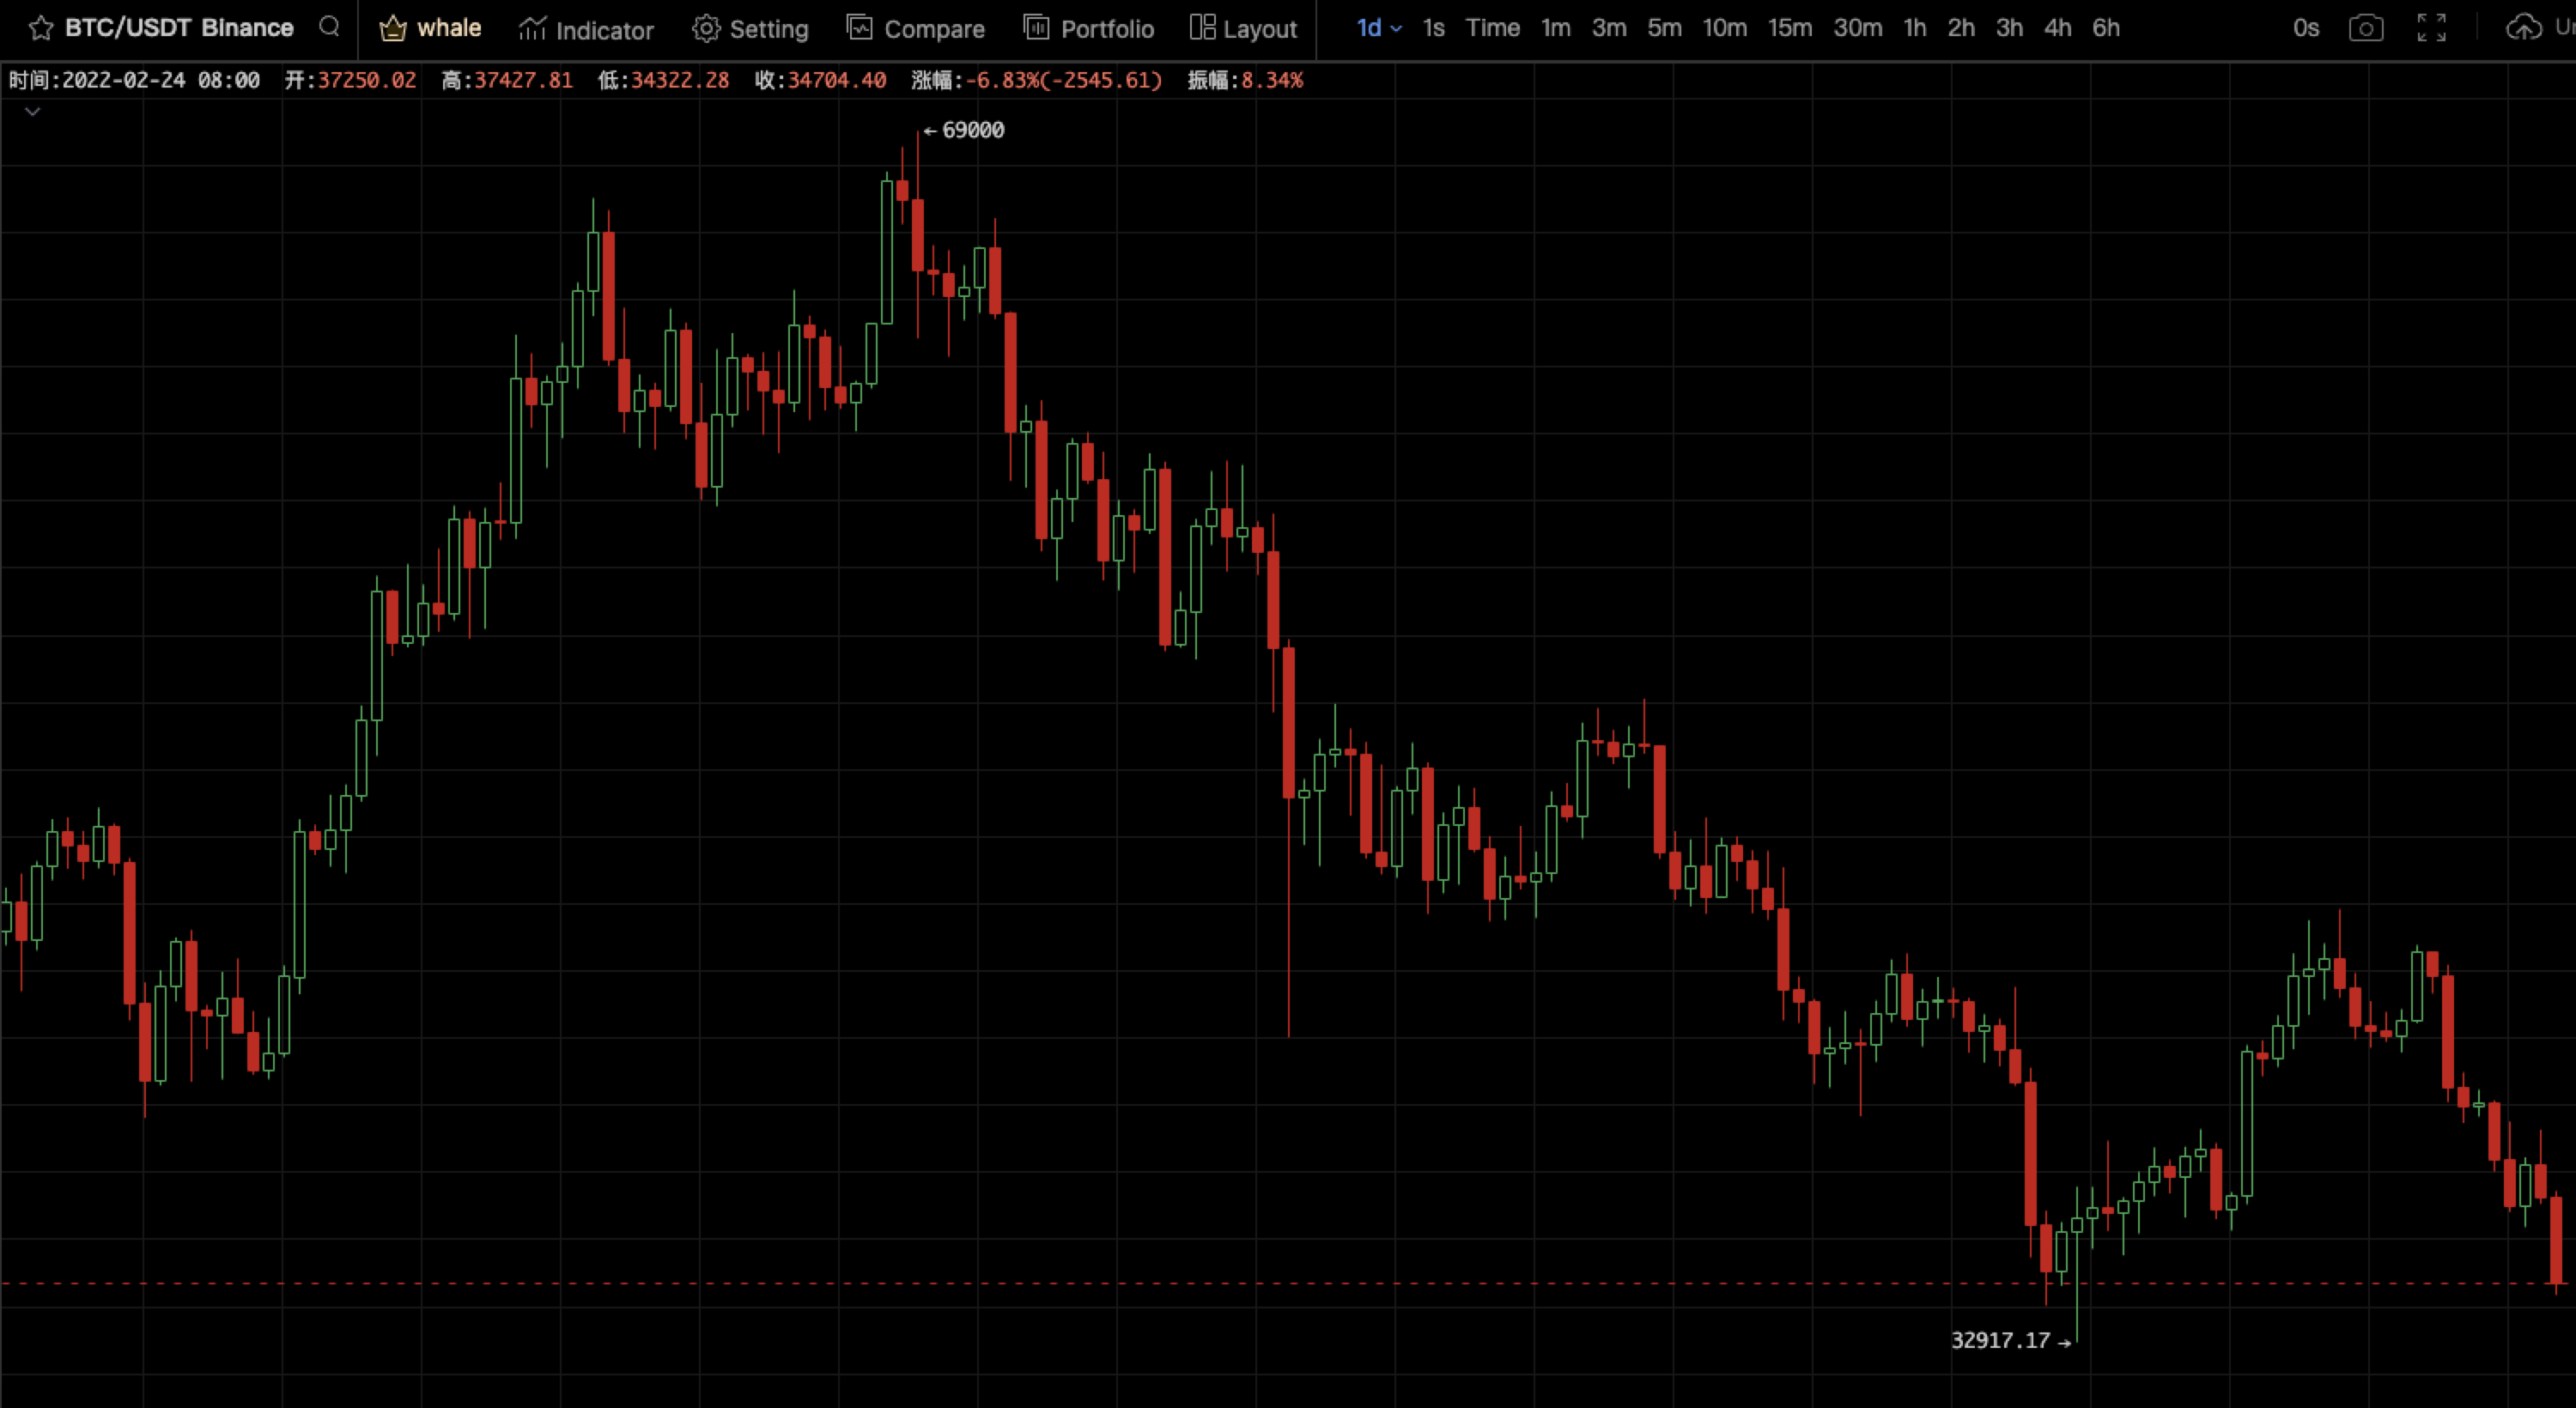Switch to the 15m timeframe
This screenshot has height=1408, width=2576.
(x=1789, y=28)
